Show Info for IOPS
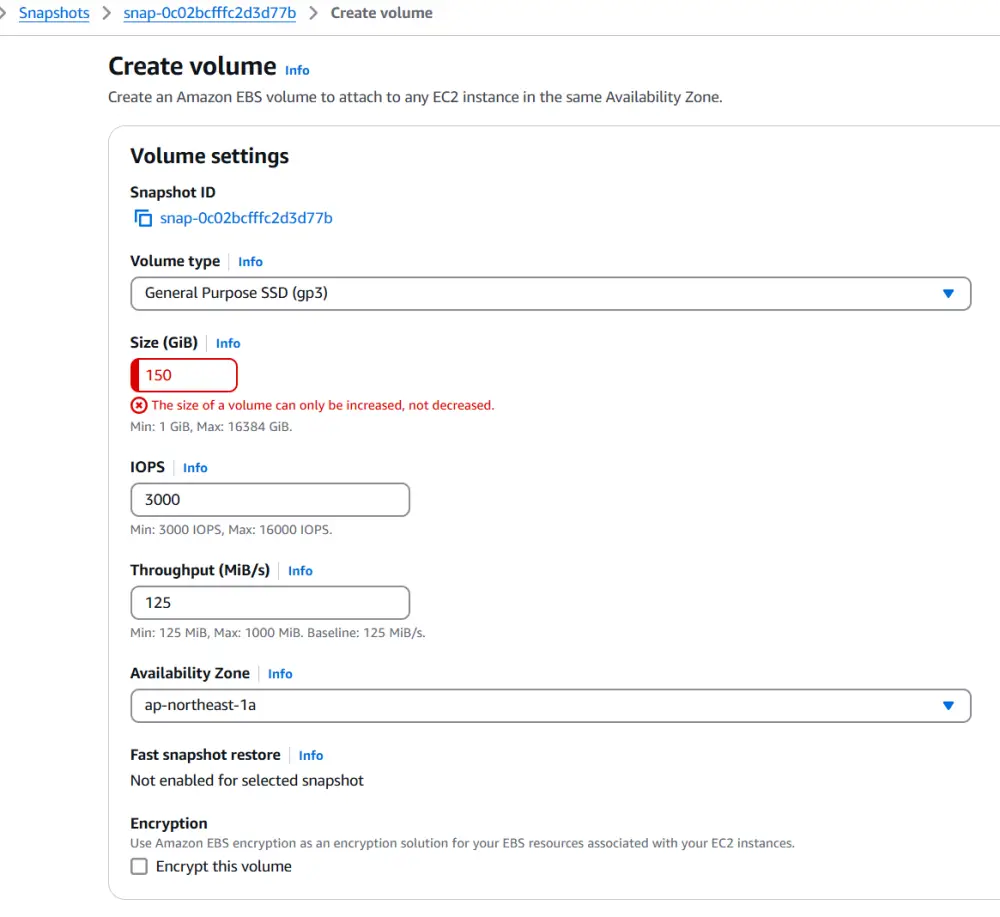This screenshot has width=1000, height=917. (x=195, y=468)
